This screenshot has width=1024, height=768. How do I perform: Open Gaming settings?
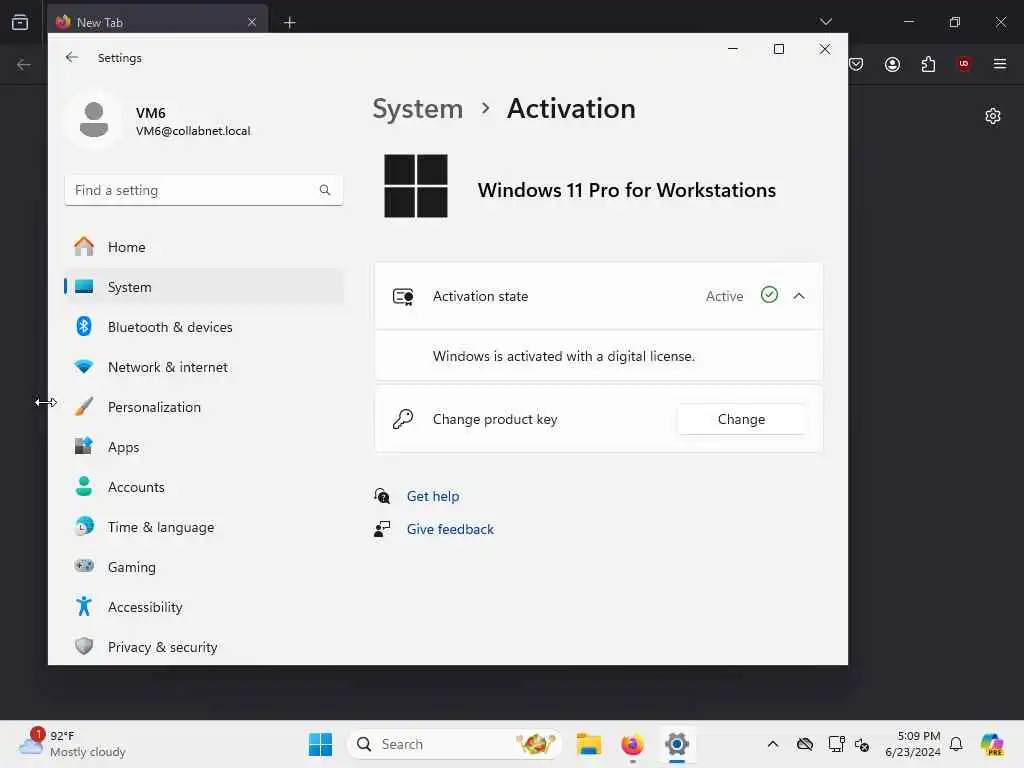point(204,567)
